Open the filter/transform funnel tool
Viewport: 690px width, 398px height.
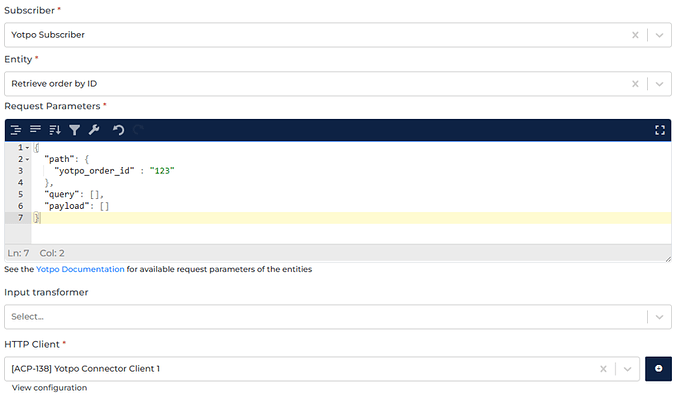(75, 130)
